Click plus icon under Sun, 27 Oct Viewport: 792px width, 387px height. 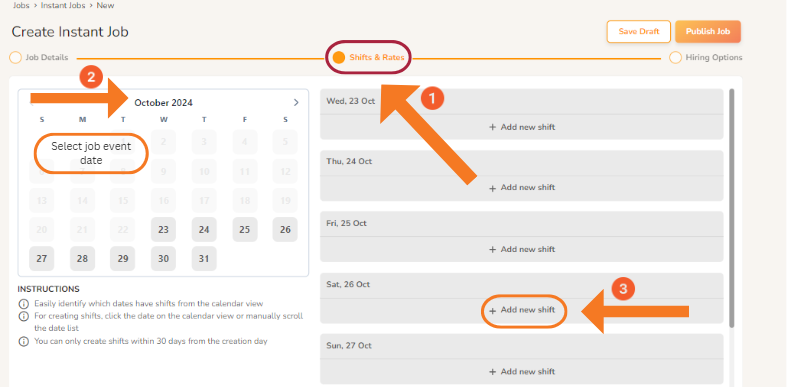tap(492, 372)
